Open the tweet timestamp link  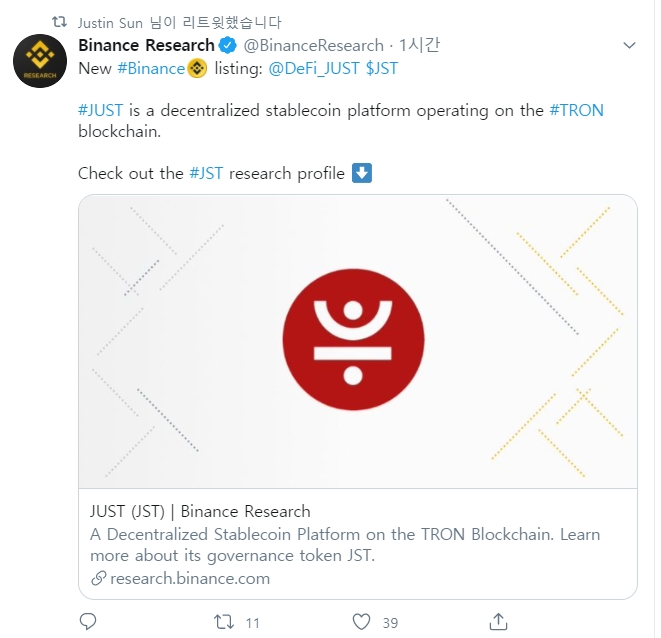click(419, 45)
